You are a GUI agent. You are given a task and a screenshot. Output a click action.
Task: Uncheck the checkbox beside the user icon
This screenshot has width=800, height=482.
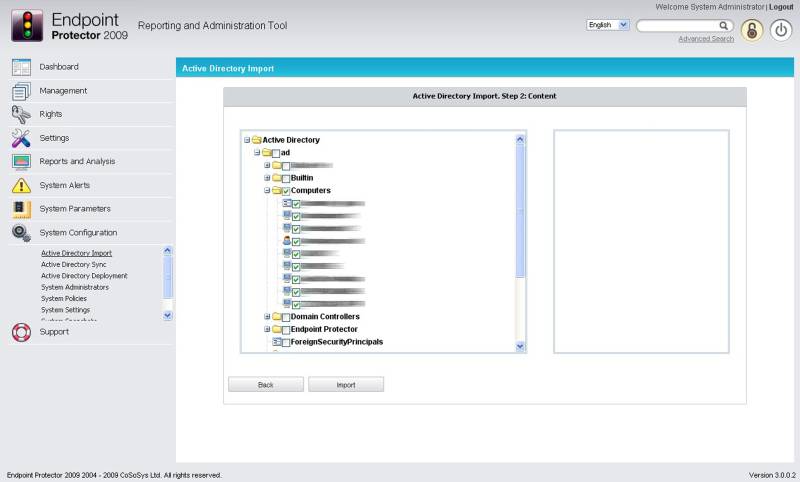(296, 242)
